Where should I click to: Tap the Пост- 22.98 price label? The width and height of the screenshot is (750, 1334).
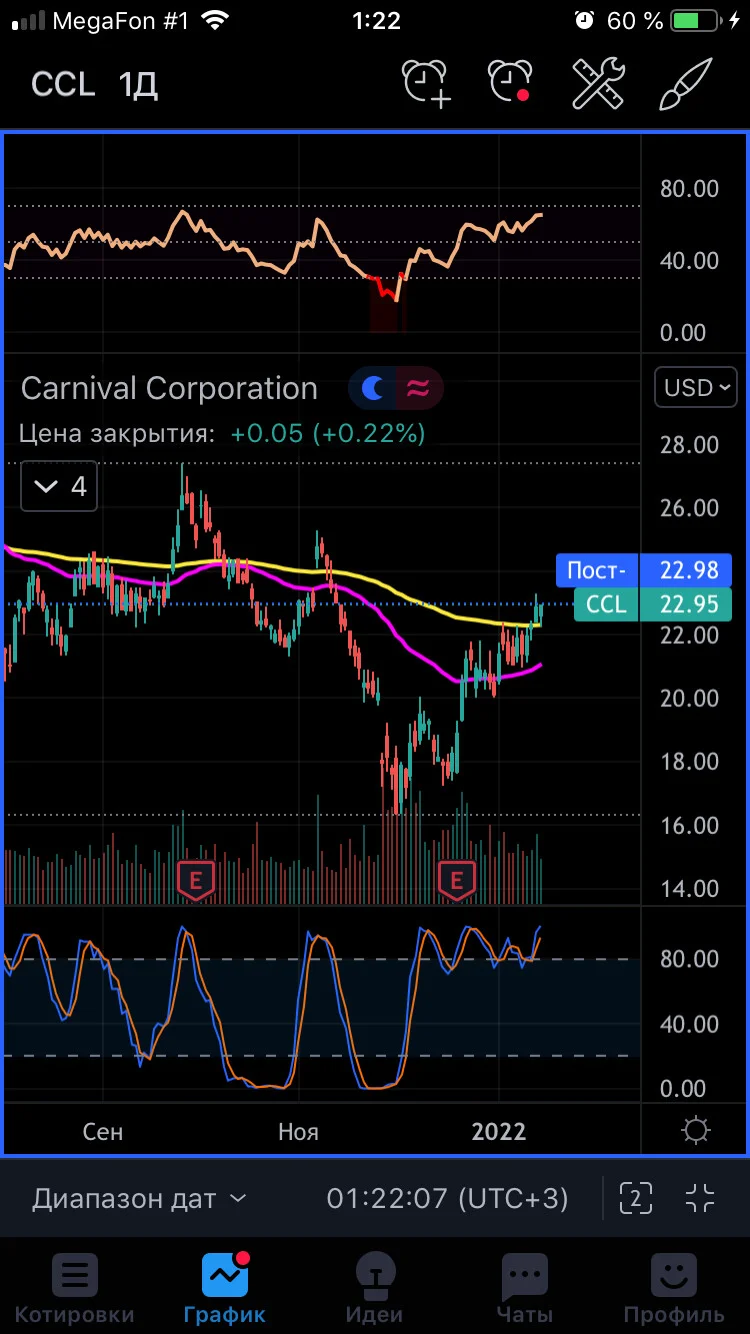[x=644, y=570]
